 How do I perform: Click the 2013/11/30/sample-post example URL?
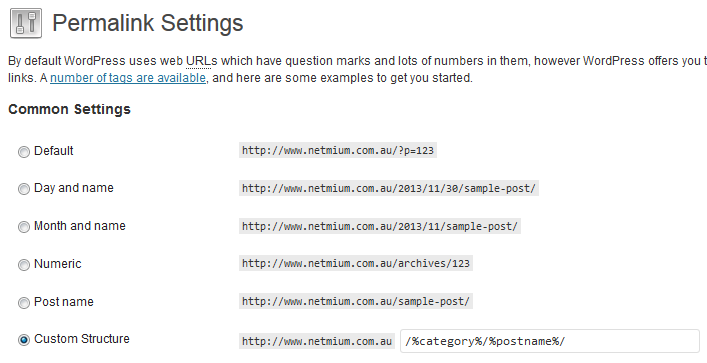[x=389, y=188]
